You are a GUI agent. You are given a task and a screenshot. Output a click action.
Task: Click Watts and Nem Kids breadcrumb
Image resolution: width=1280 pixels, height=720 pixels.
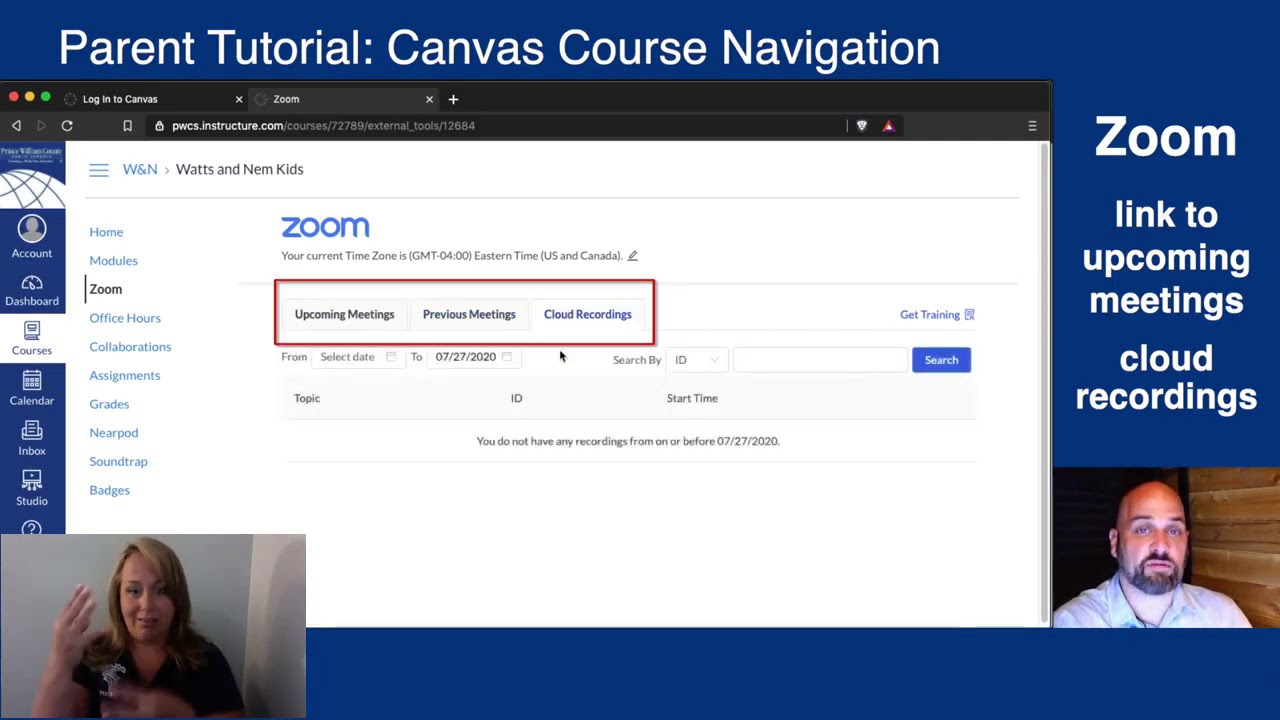[240, 170]
